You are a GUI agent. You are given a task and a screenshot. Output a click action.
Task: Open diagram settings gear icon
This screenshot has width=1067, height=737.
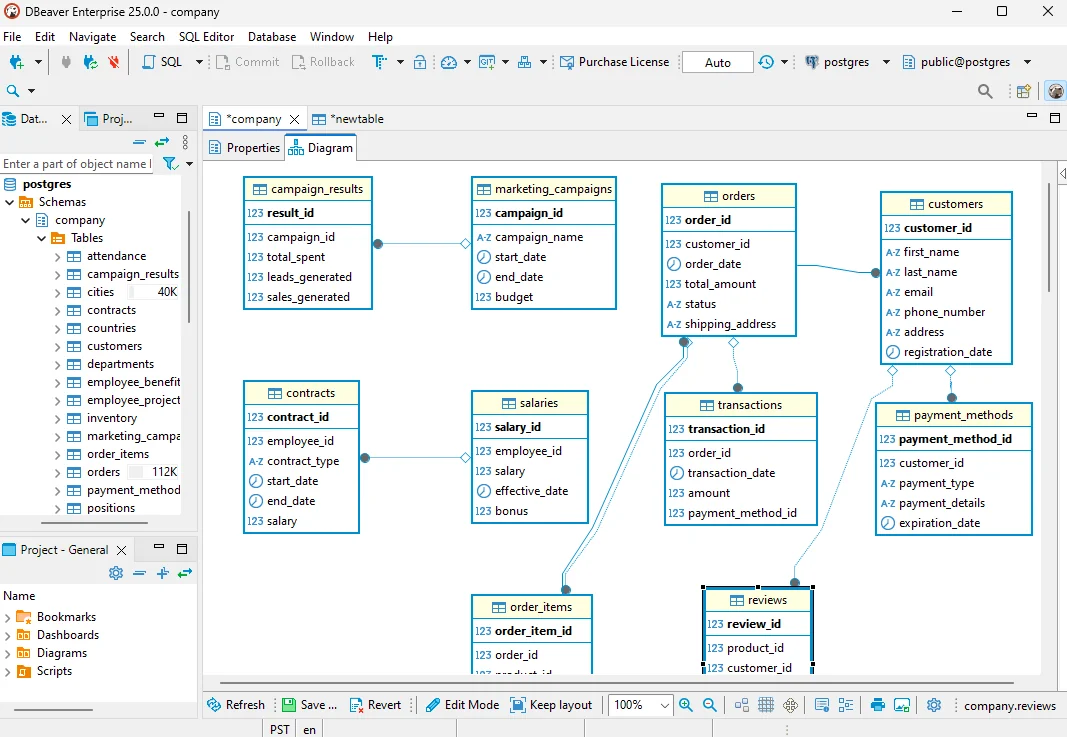[934, 705]
